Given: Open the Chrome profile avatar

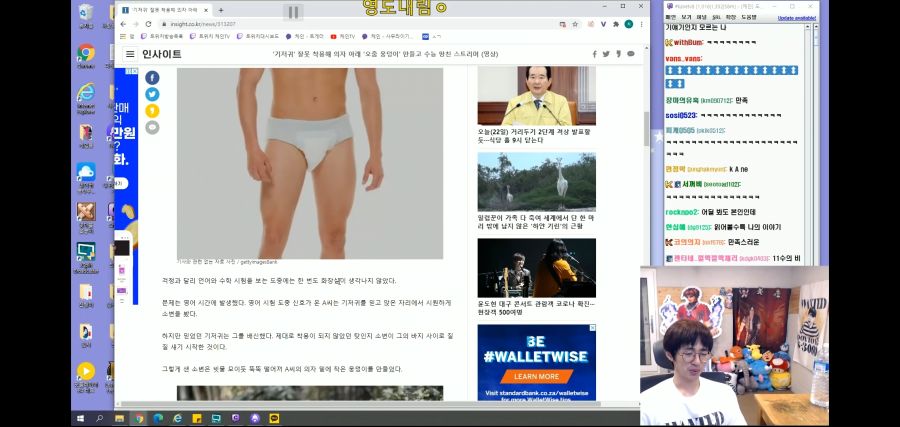Looking at the screenshot, I should (629, 24).
